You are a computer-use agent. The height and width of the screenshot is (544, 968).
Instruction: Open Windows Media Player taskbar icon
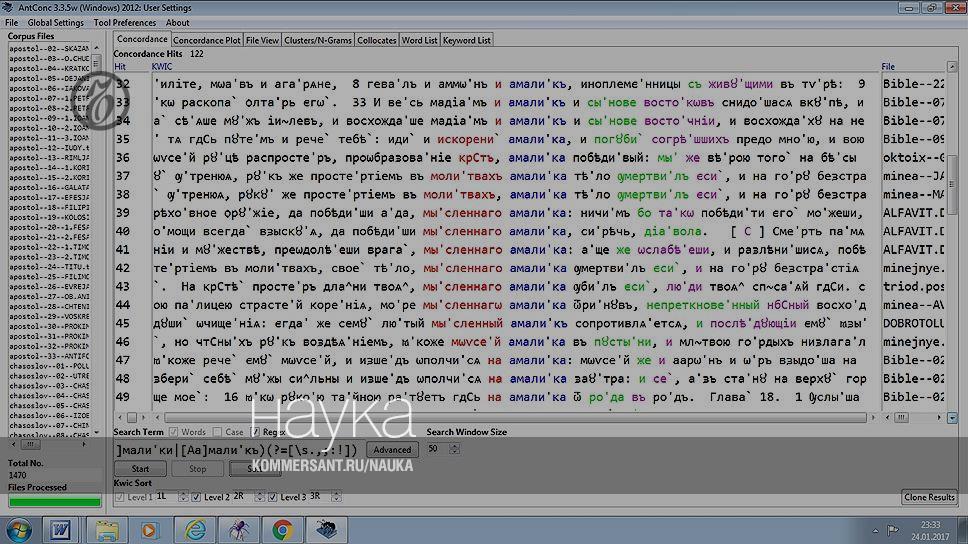(x=149, y=528)
